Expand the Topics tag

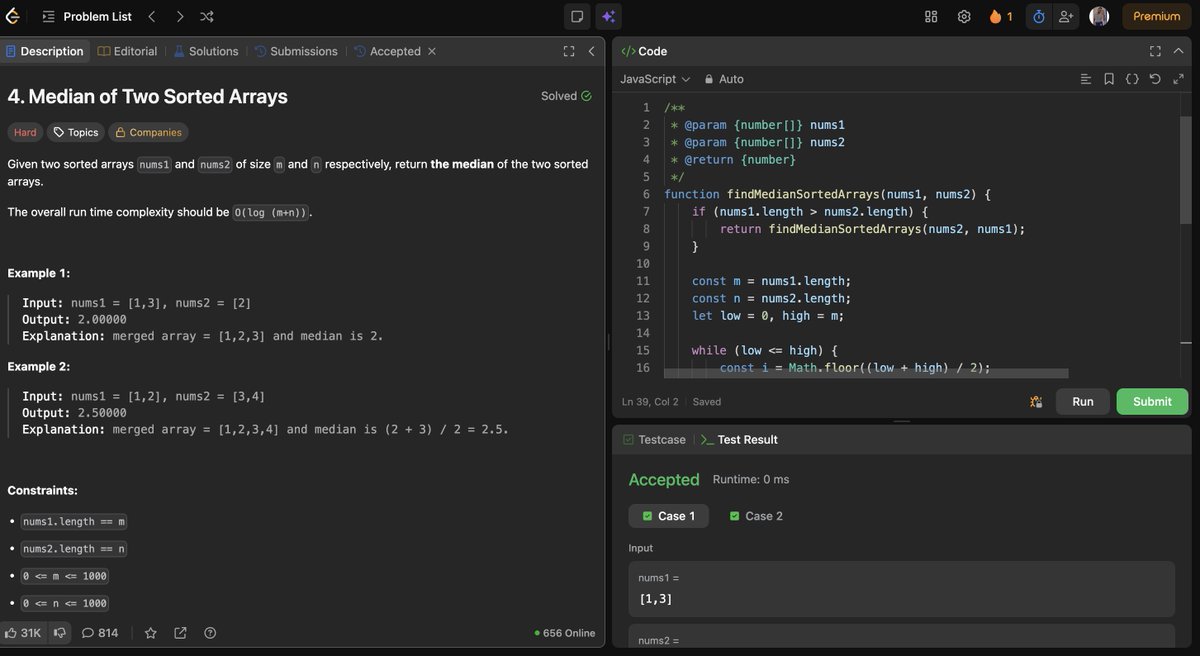(76, 132)
